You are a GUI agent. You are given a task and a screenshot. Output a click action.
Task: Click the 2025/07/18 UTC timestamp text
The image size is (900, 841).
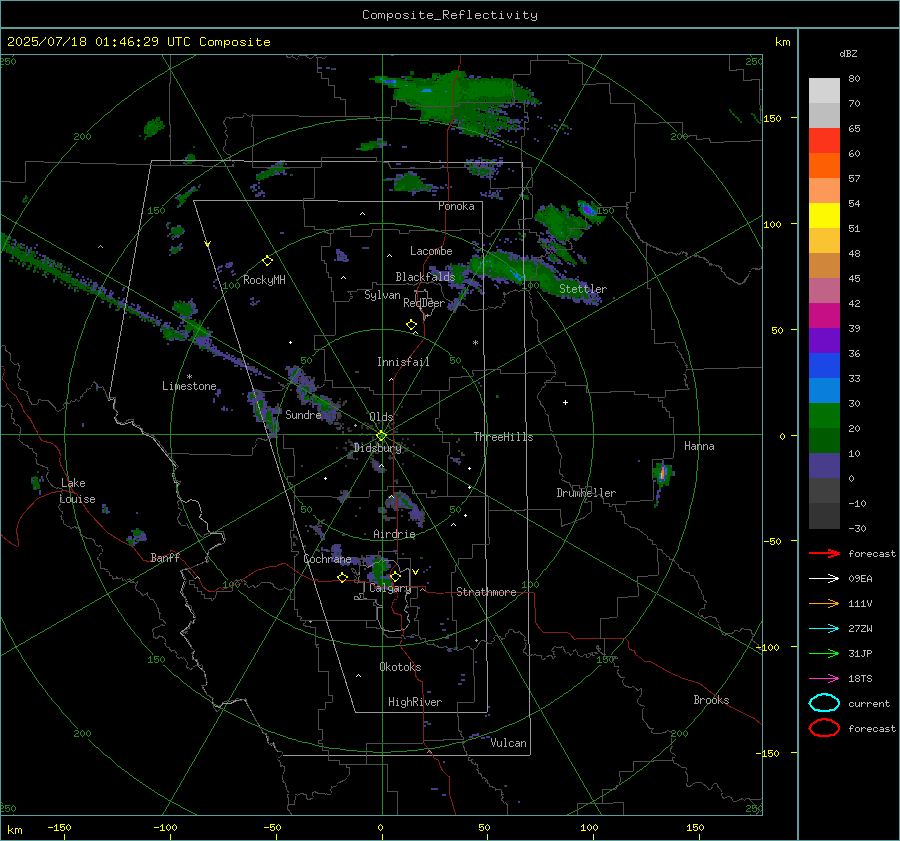[138, 42]
